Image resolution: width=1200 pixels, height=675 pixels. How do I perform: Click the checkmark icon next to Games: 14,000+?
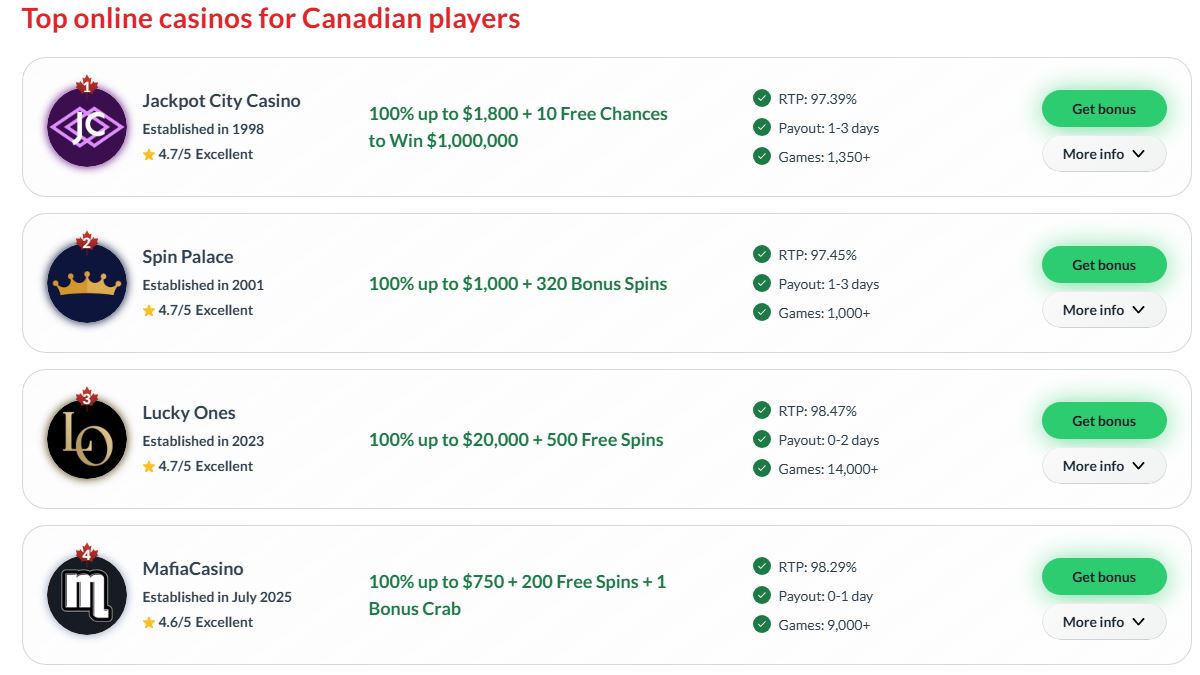[762, 468]
